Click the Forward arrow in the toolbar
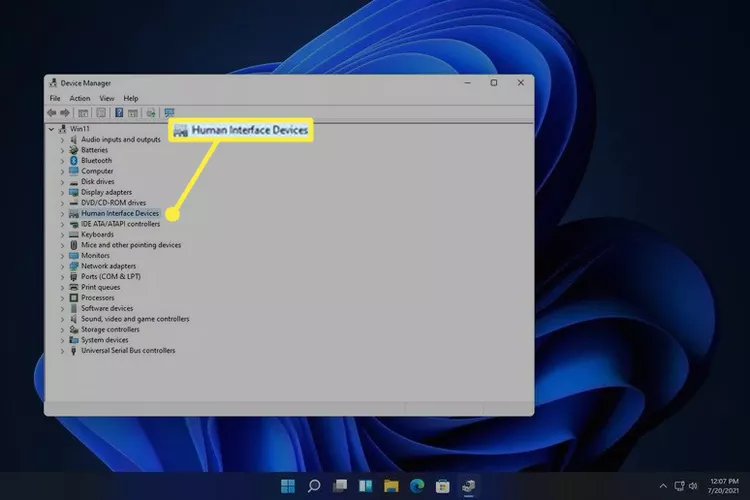 65,113
